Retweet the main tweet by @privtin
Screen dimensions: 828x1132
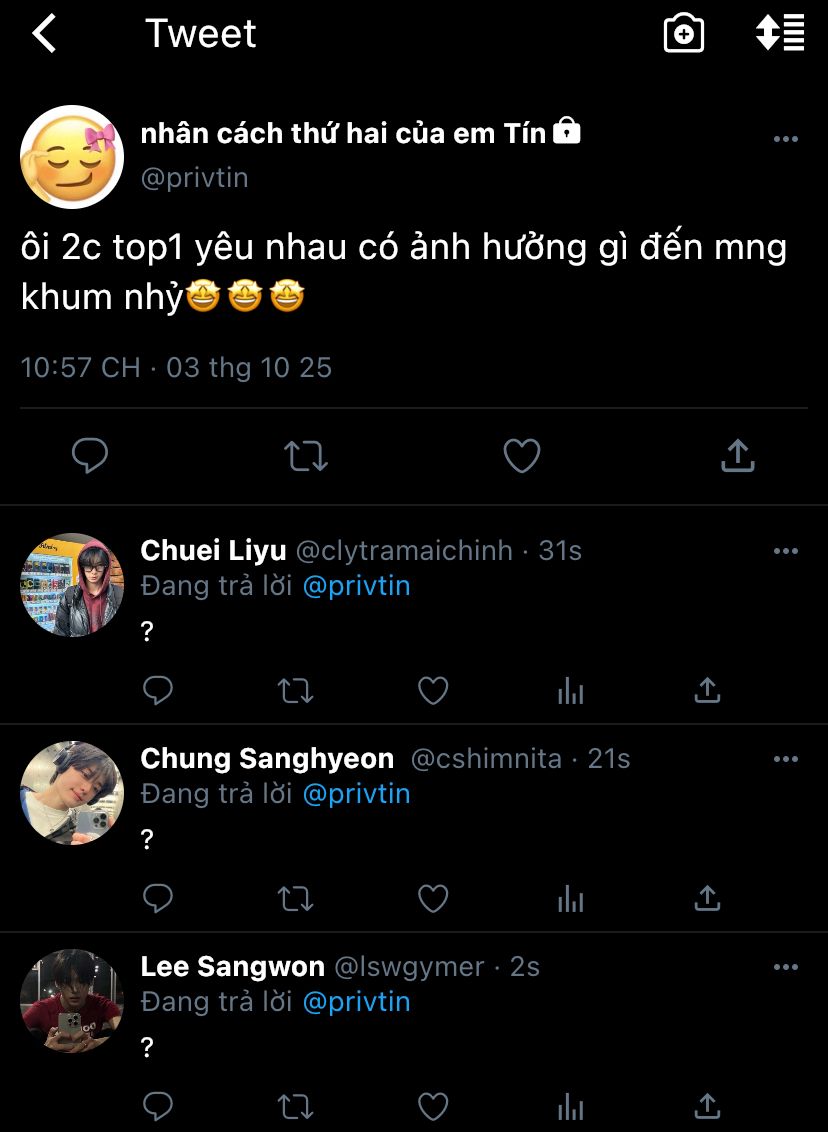click(x=305, y=456)
